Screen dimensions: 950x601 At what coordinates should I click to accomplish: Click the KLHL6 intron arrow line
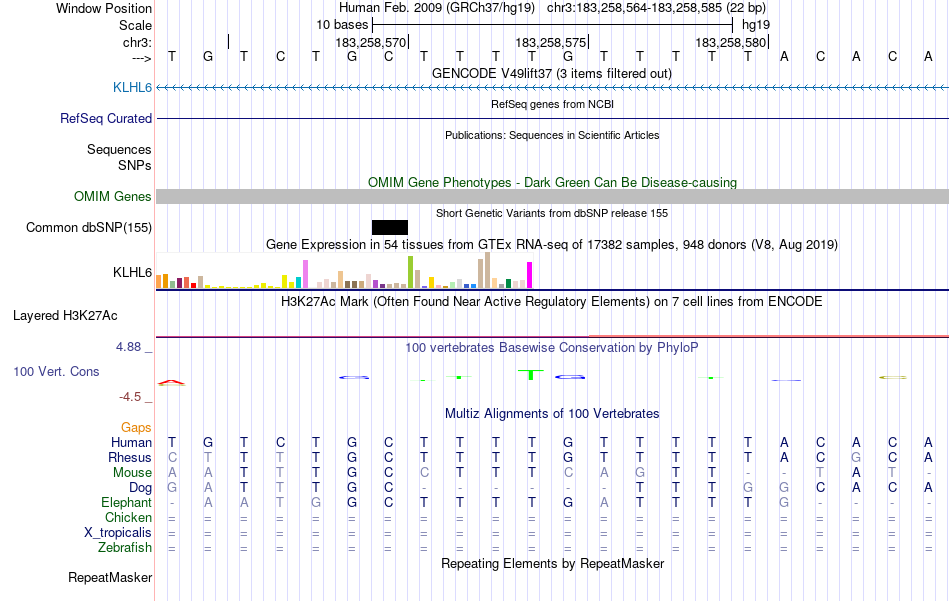[x=552, y=88]
